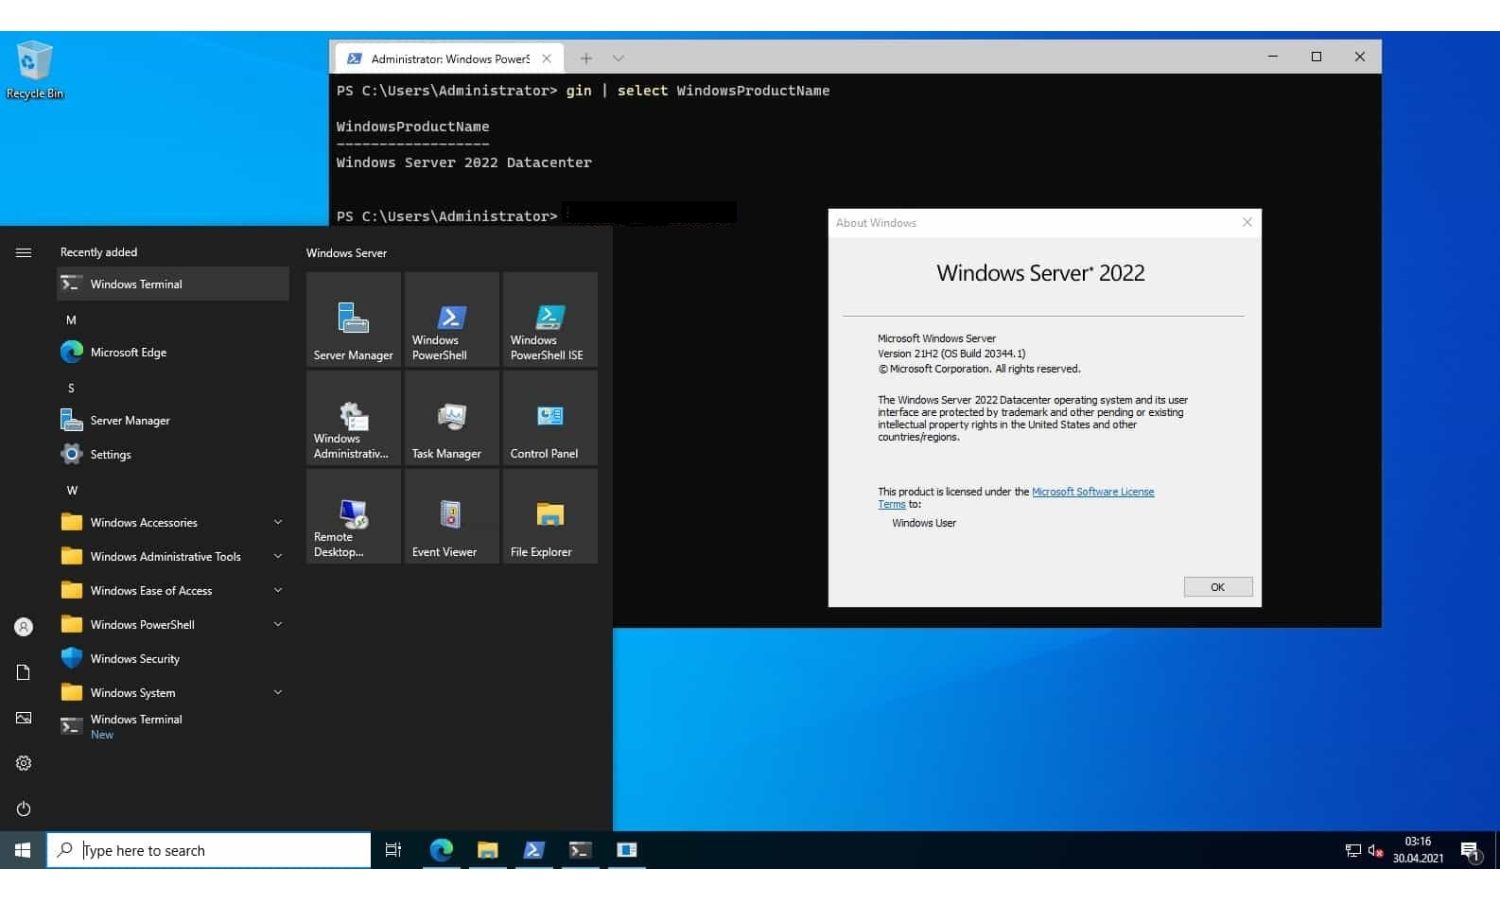Image resolution: width=1500 pixels, height=900 pixels.
Task: Click OK in About Windows dialog
Action: (1218, 587)
